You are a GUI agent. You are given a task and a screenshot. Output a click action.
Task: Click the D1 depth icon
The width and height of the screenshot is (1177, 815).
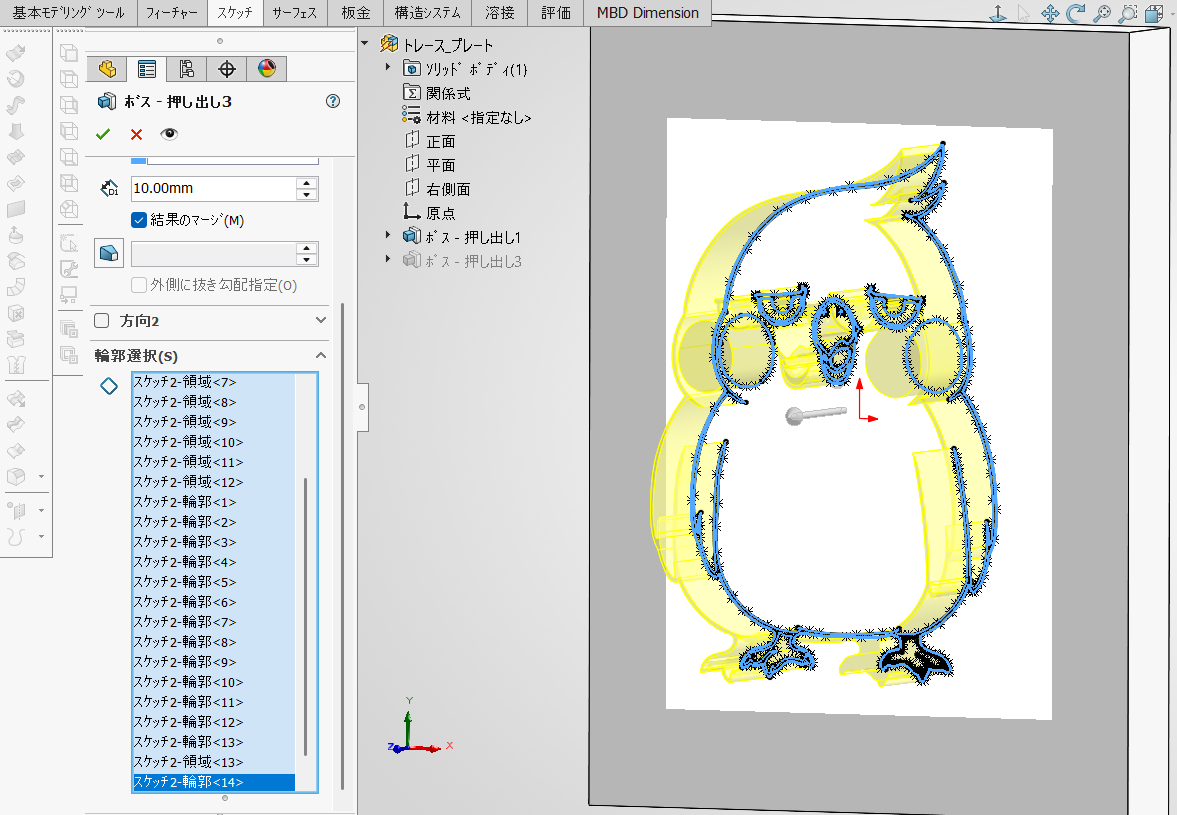(109, 188)
